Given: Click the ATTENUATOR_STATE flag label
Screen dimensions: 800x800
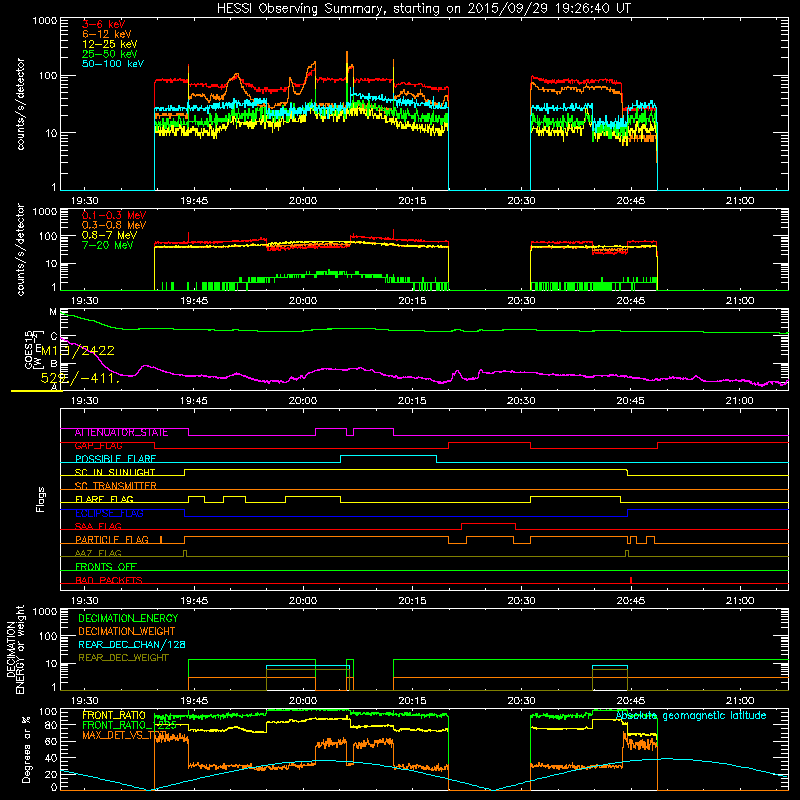Looking at the screenshot, I should [121, 433].
